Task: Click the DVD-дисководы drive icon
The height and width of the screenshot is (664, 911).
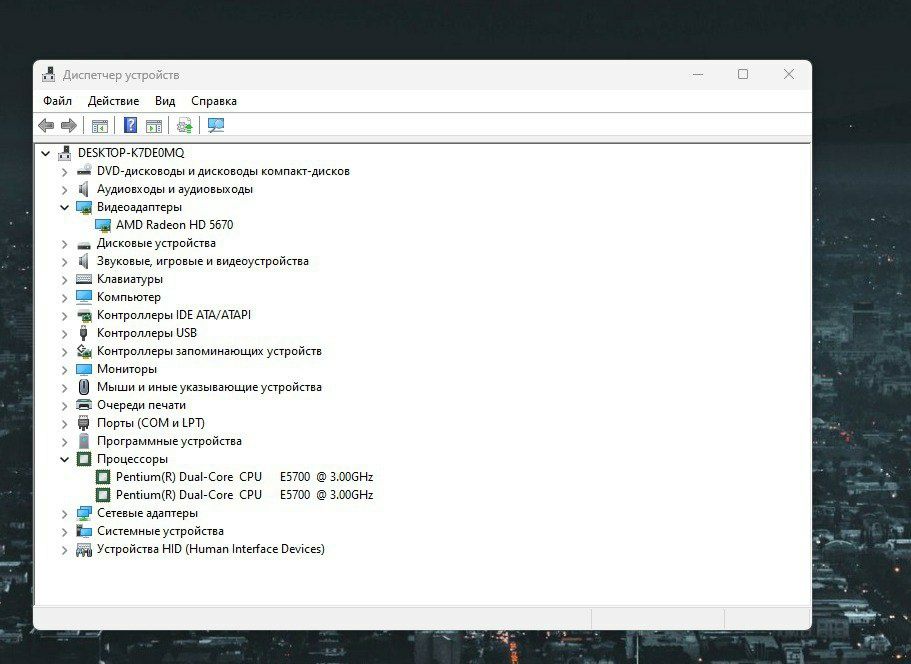Action: pos(84,171)
